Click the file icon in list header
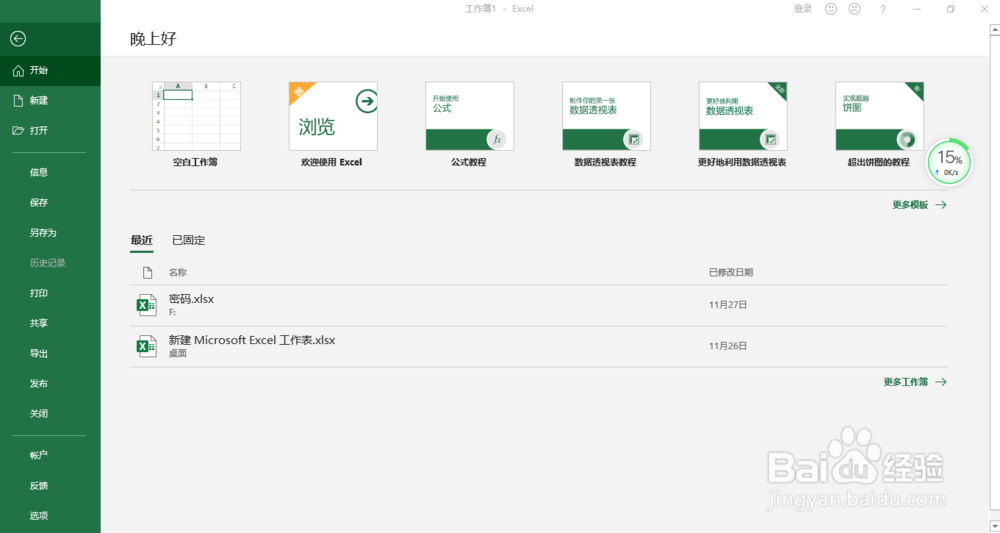 147,273
